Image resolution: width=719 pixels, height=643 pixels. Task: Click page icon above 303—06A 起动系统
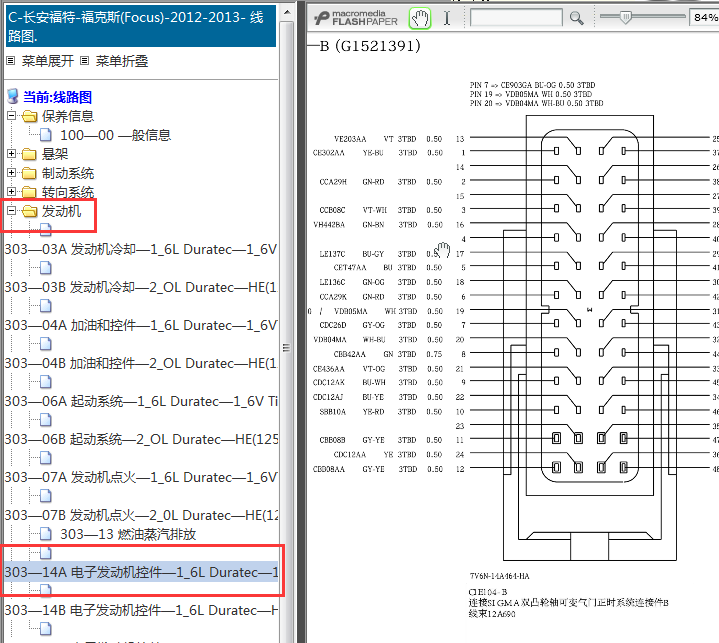(45, 382)
